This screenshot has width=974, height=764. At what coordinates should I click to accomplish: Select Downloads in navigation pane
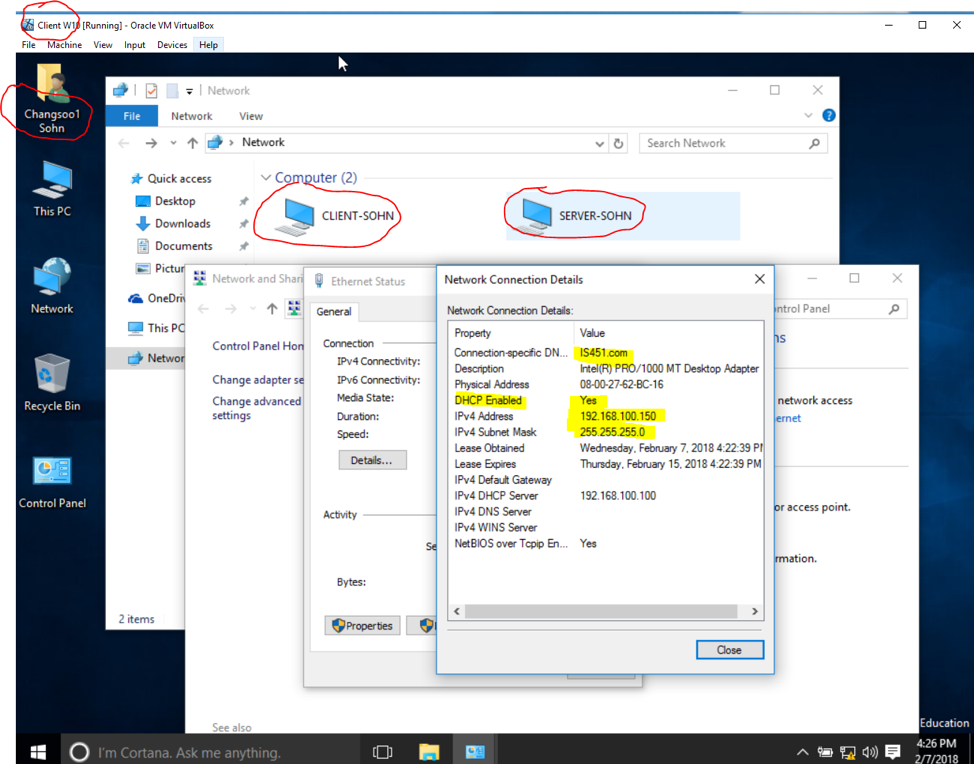pyautogui.click(x=173, y=224)
